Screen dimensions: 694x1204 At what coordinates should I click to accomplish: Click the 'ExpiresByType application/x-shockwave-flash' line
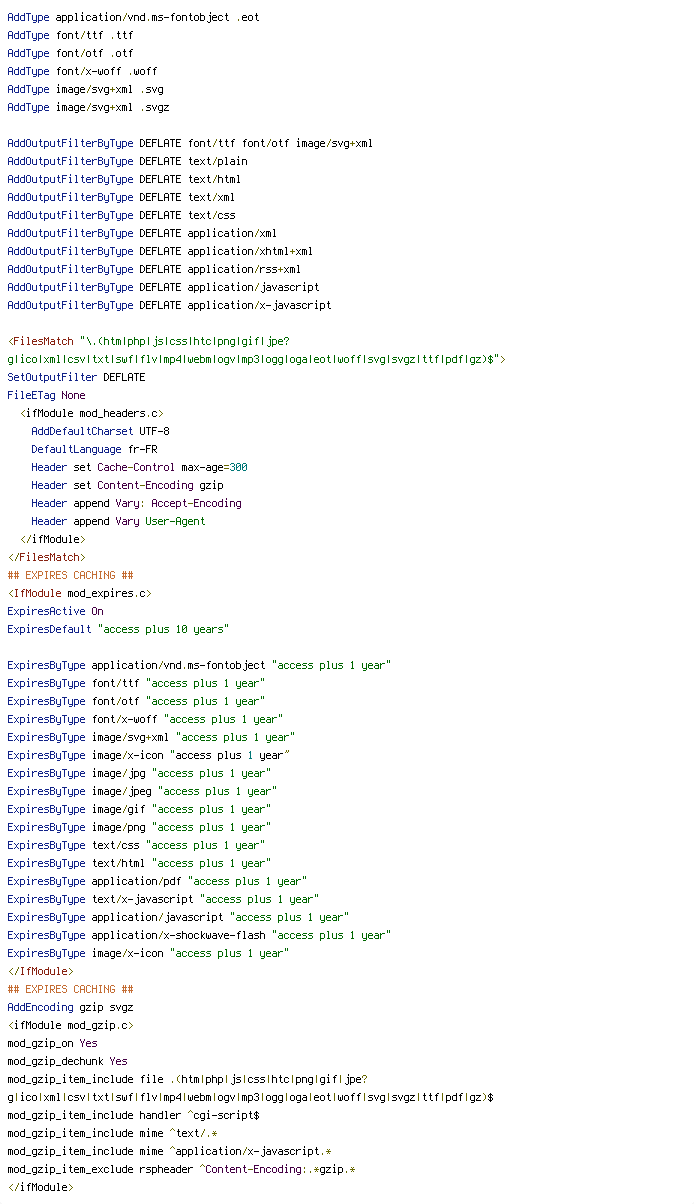coord(199,935)
